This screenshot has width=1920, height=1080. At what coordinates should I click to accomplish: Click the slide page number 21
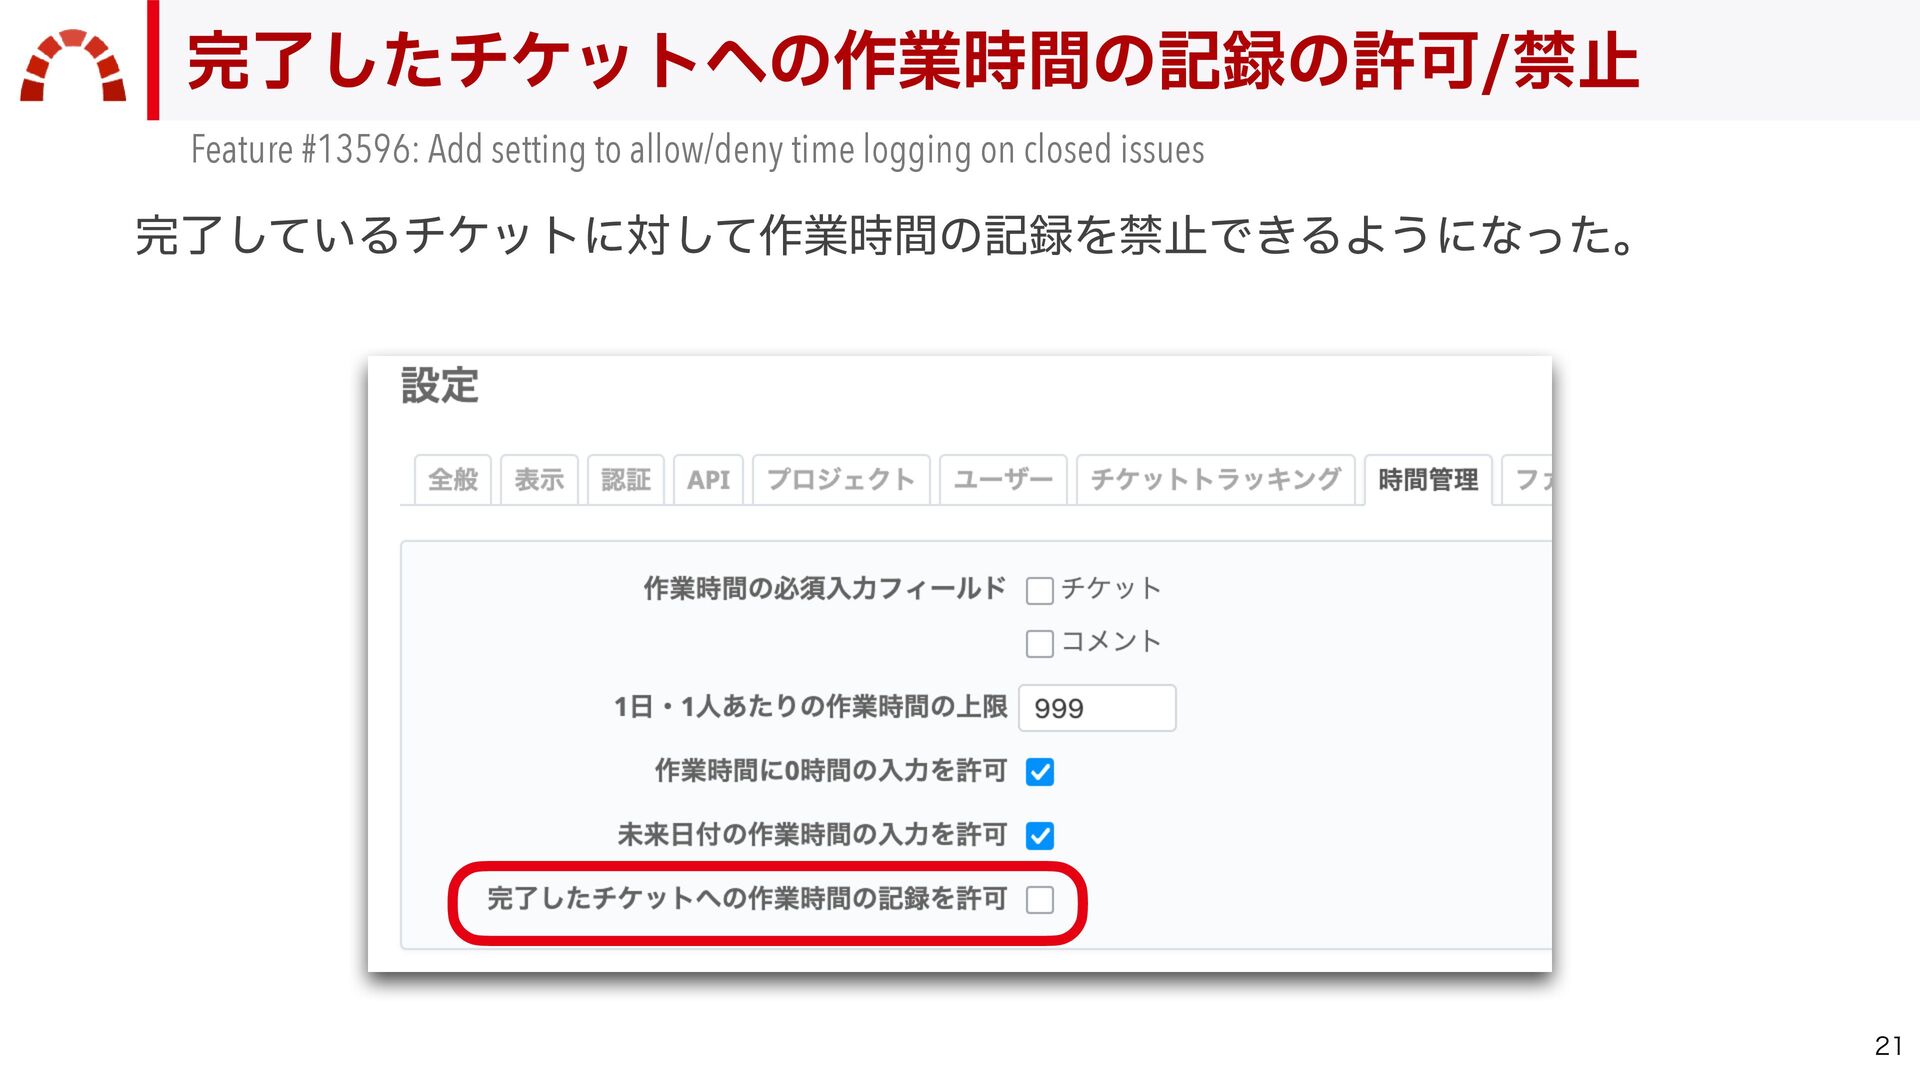[x=1888, y=1046]
